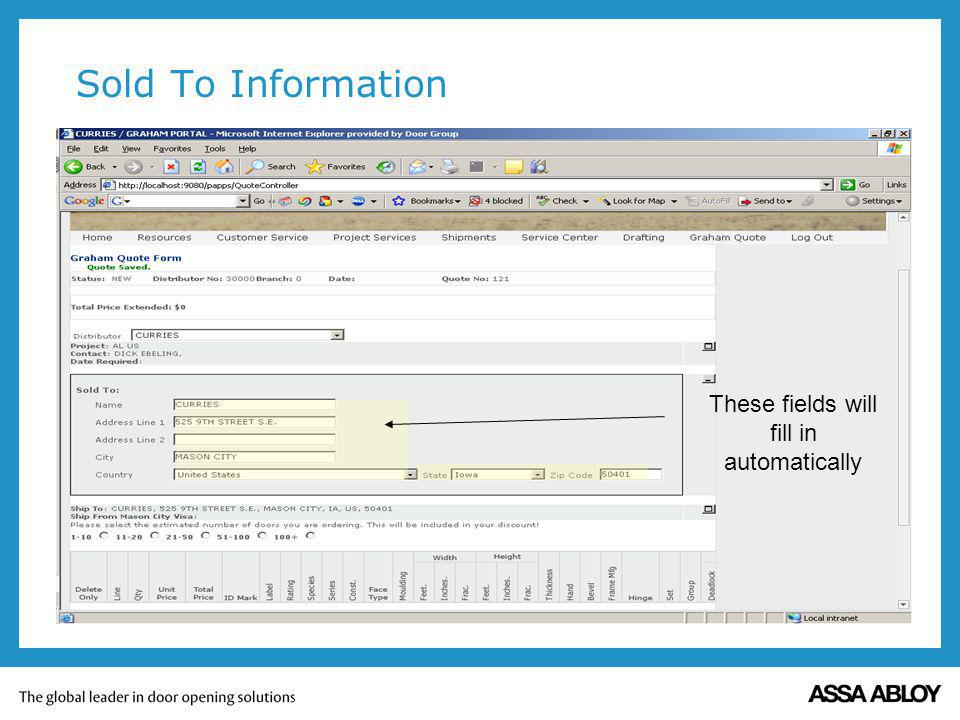Click the page scrollbar down arrow
960x720 pixels.
point(903,604)
